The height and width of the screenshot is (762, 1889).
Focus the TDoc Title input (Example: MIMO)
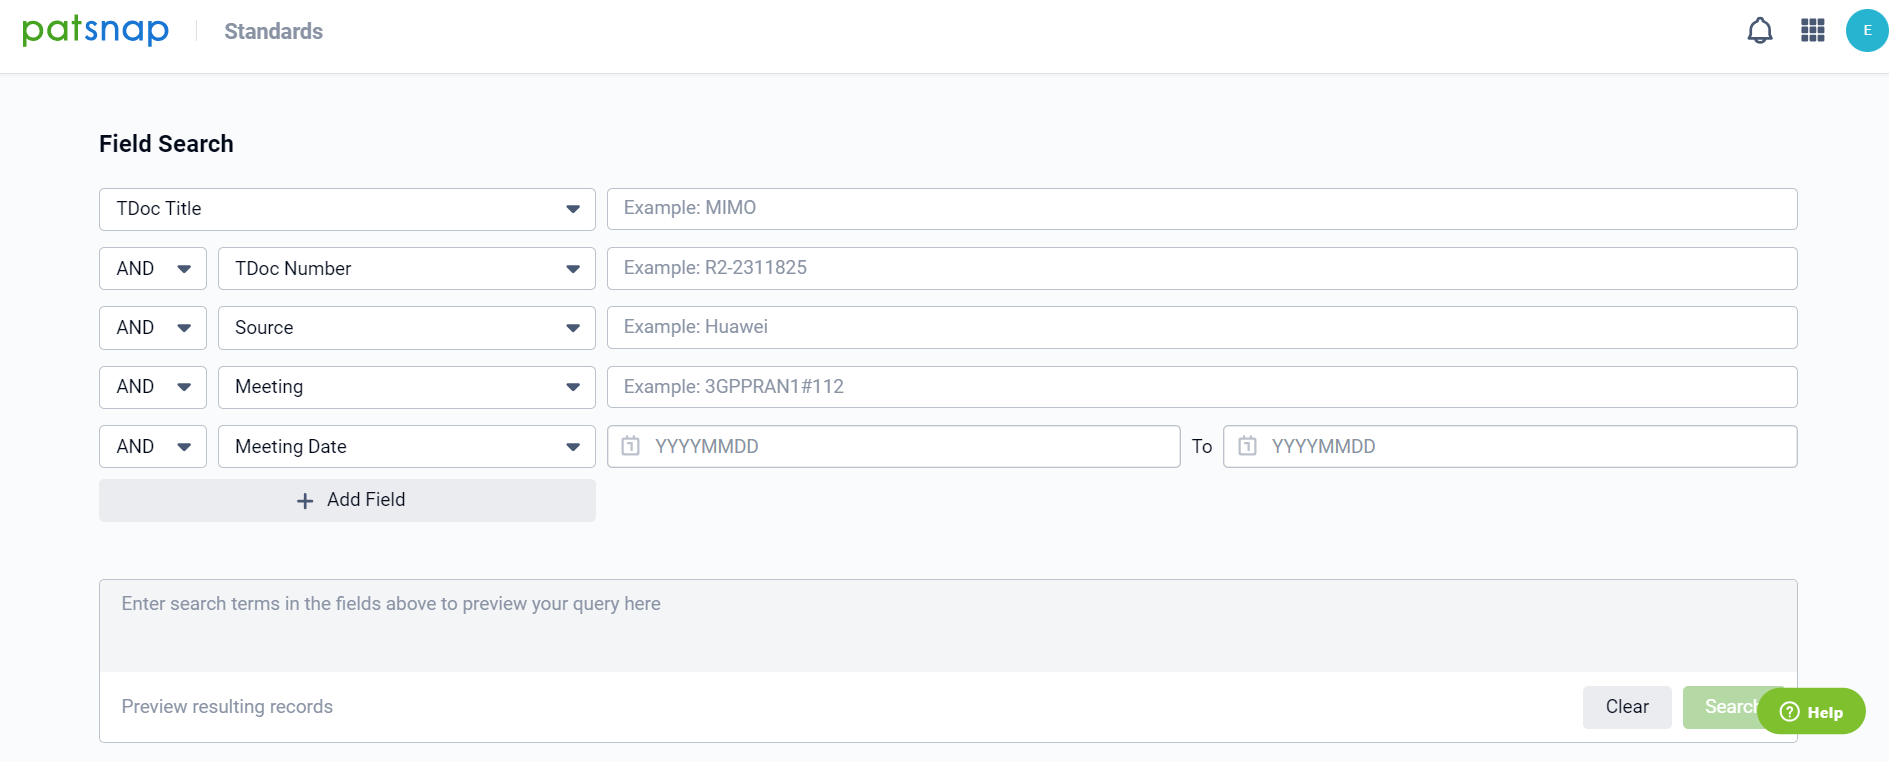pyautogui.click(x=1202, y=209)
